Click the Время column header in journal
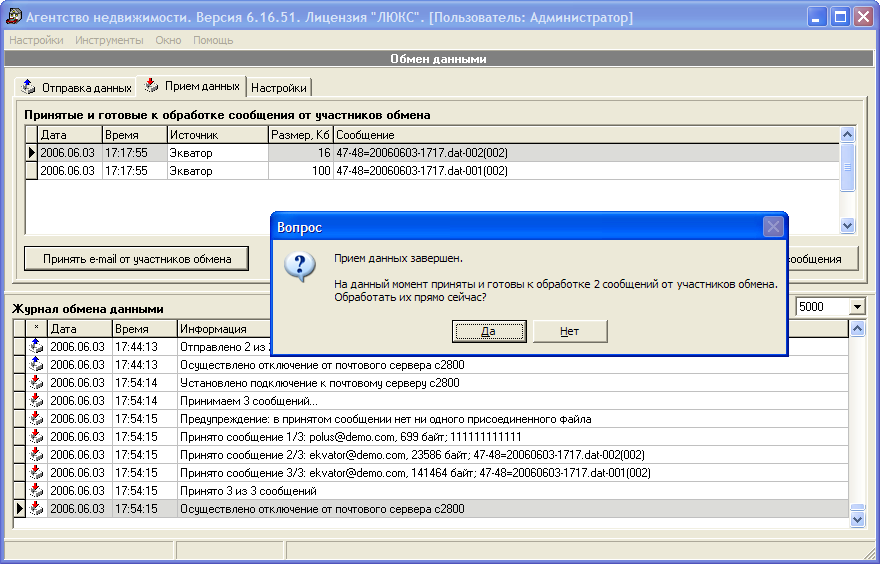This screenshot has height=564, width=880. coord(145,329)
